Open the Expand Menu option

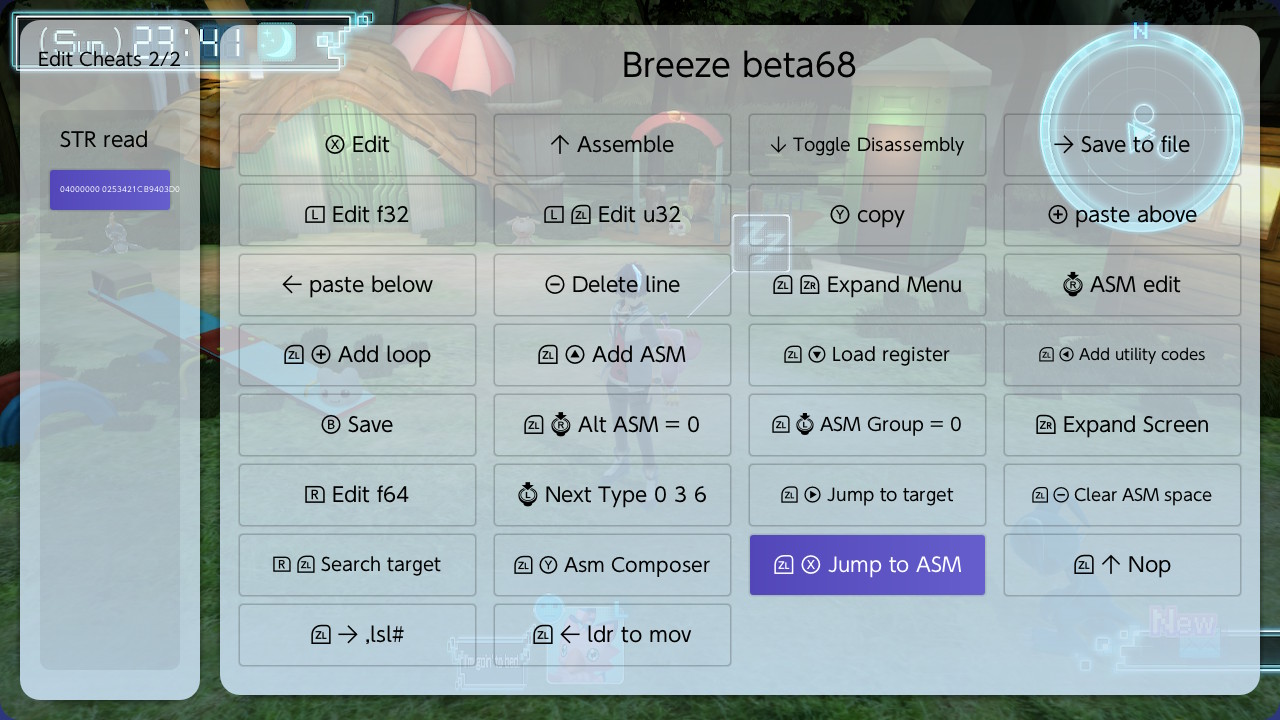[x=867, y=285]
